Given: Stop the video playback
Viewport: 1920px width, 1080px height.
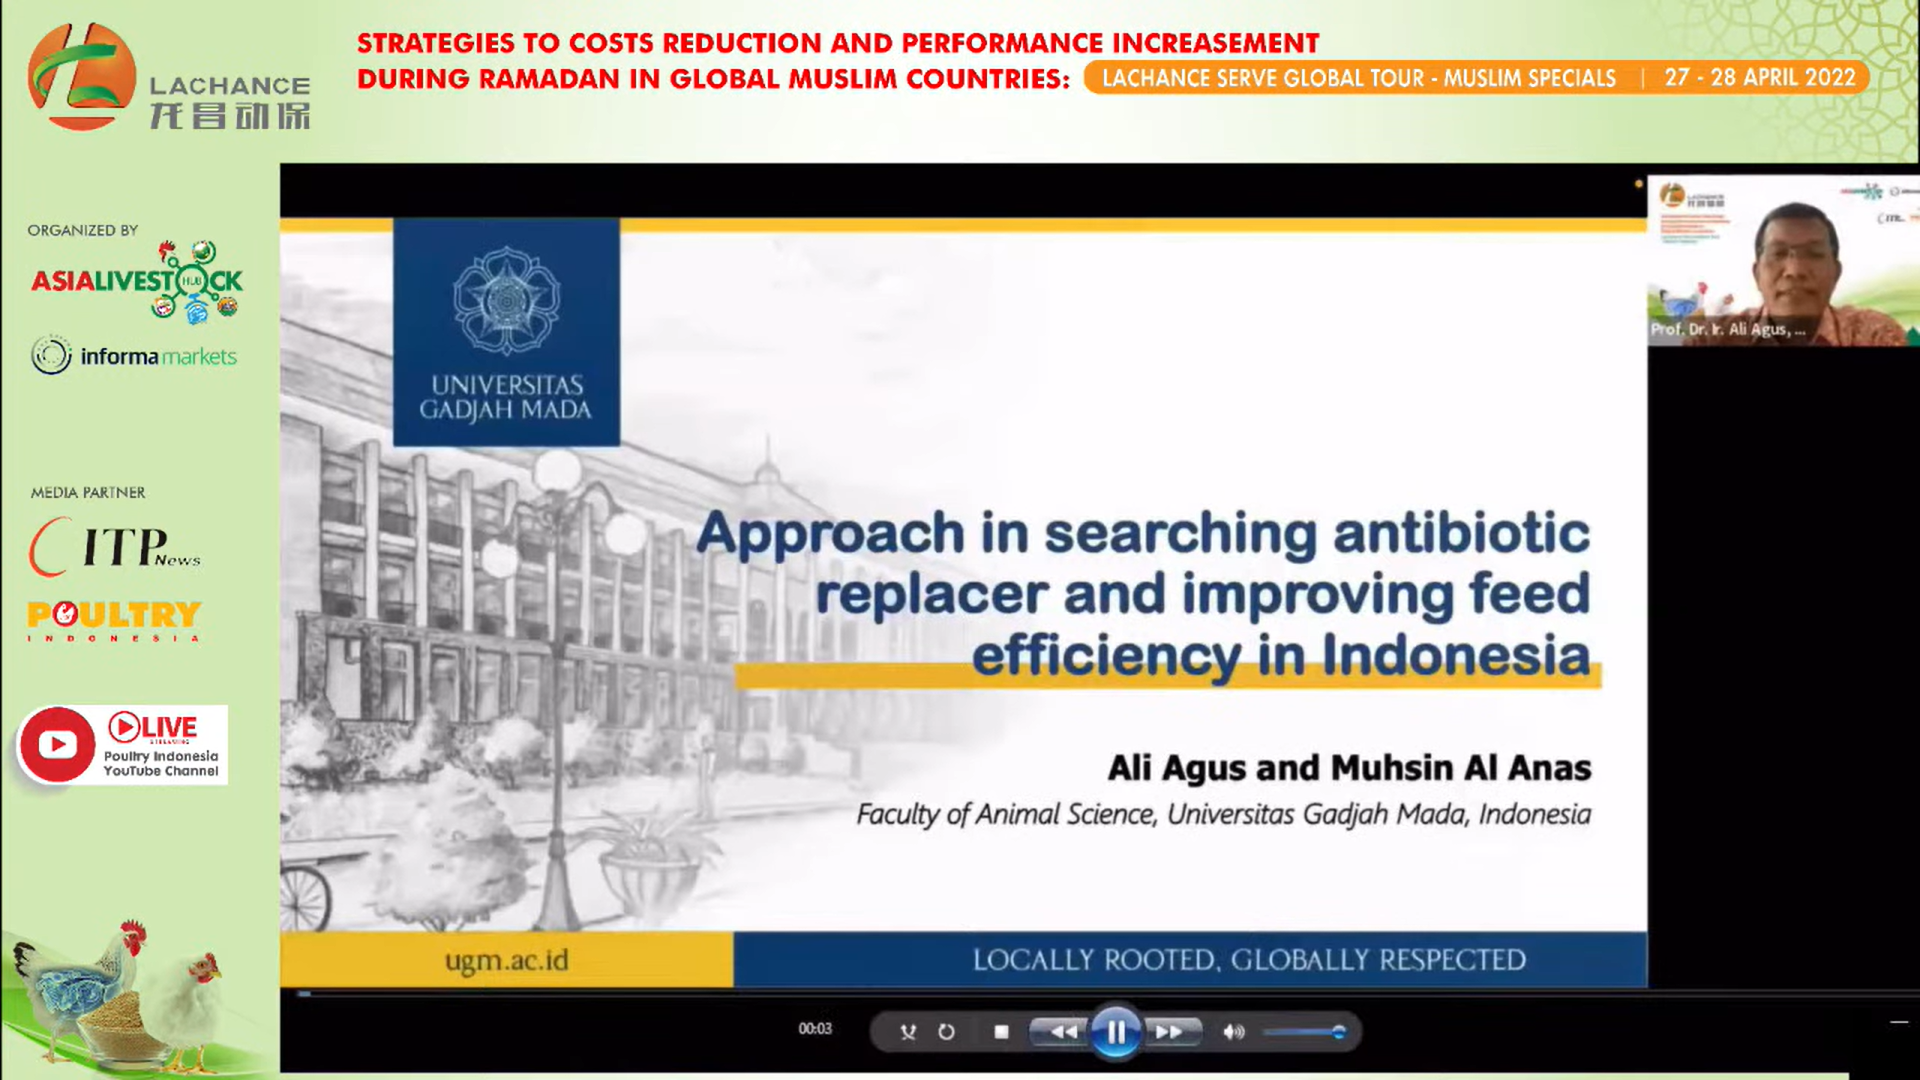Looking at the screenshot, I should pos(1001,1031).
